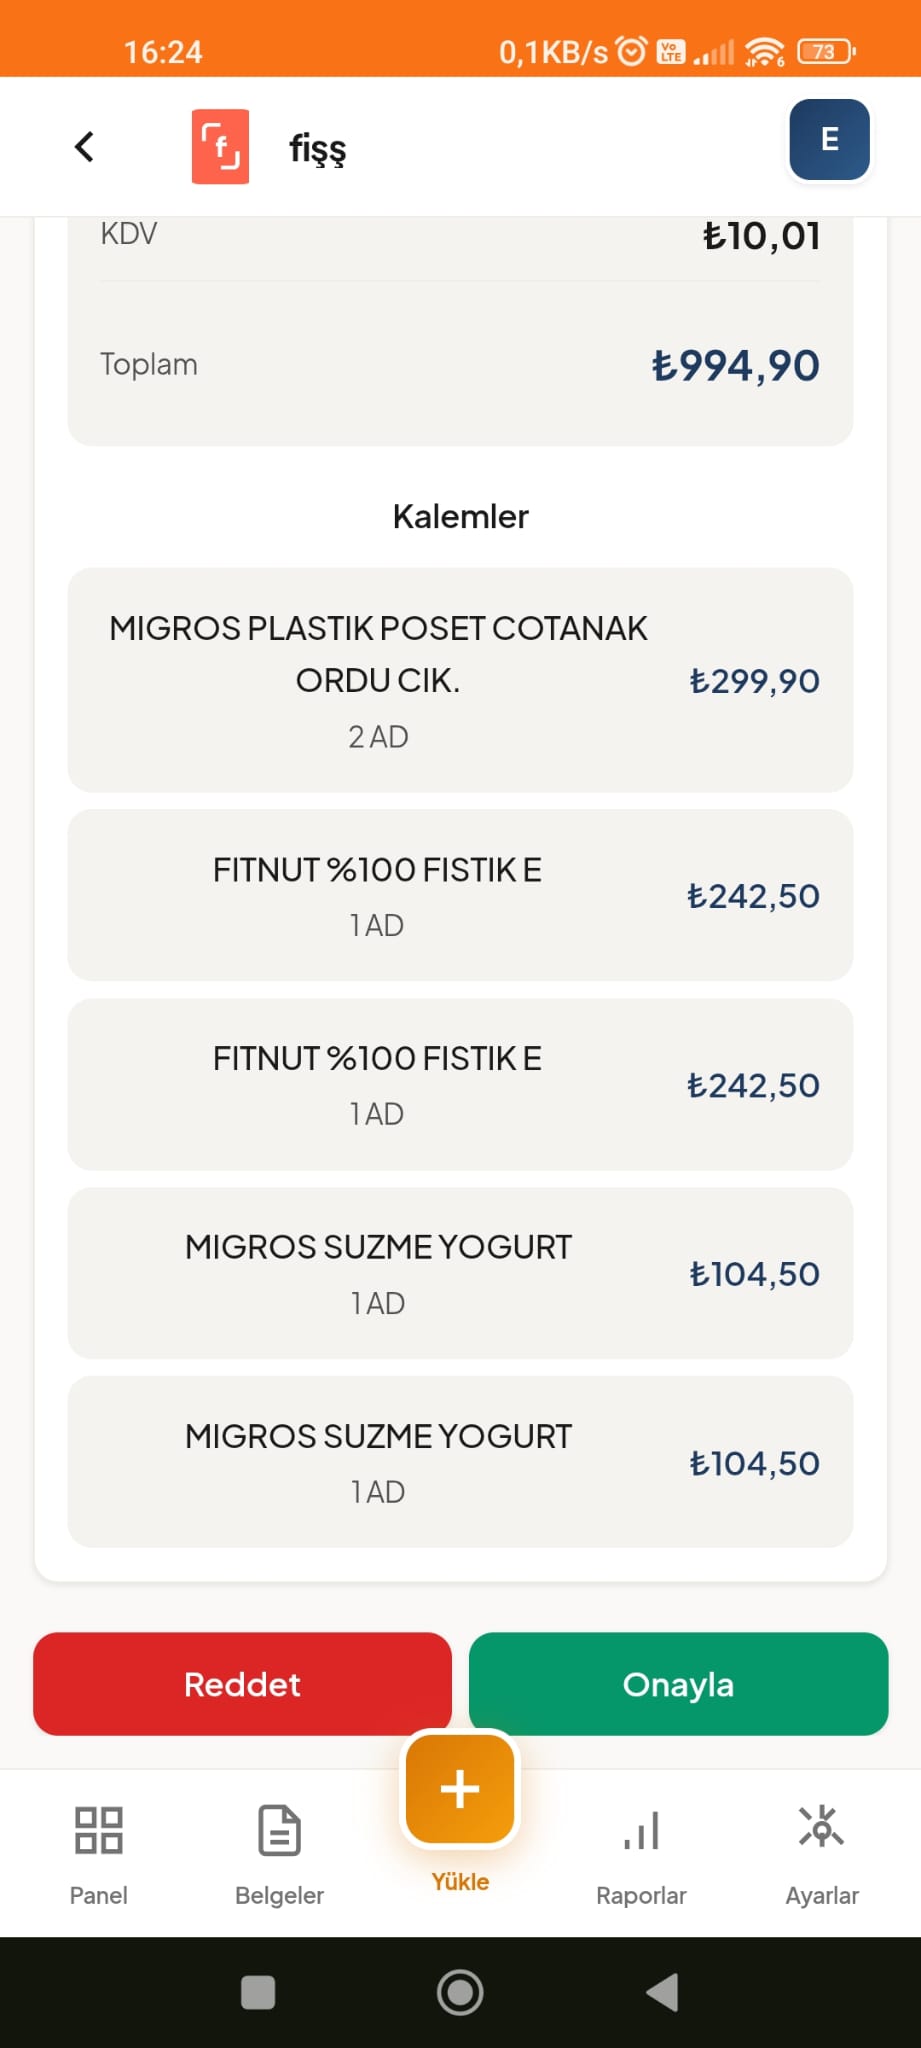Reject the receipt with Reddet button
This screenshot has height=2048, width=921.
coord(242,1684)
